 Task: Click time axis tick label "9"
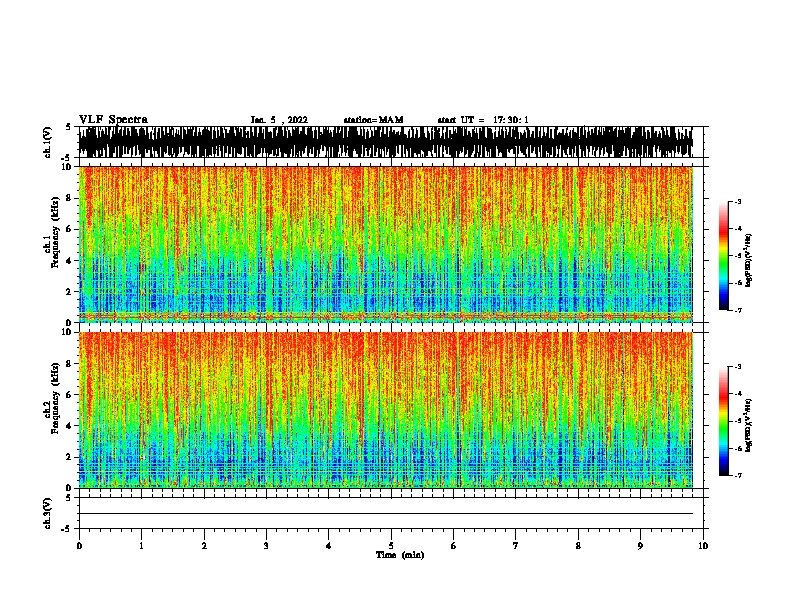click(x=640, y=546)
